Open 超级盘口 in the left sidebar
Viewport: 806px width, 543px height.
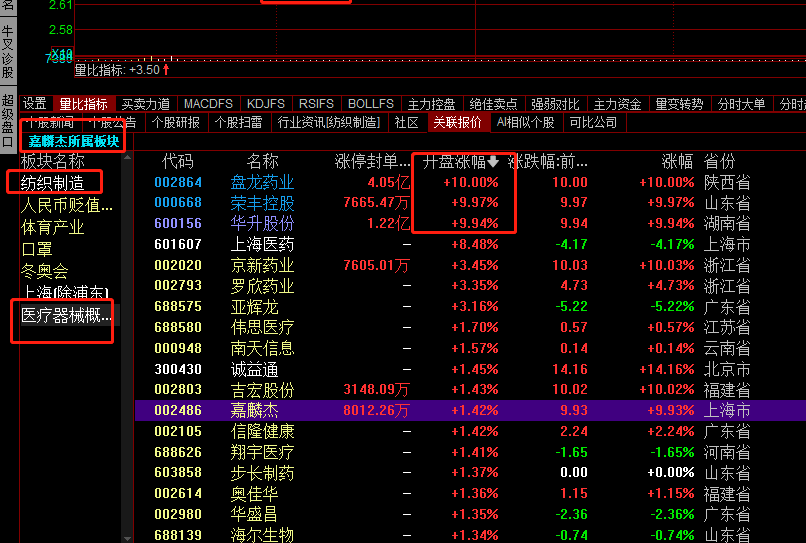pos(7,120)
